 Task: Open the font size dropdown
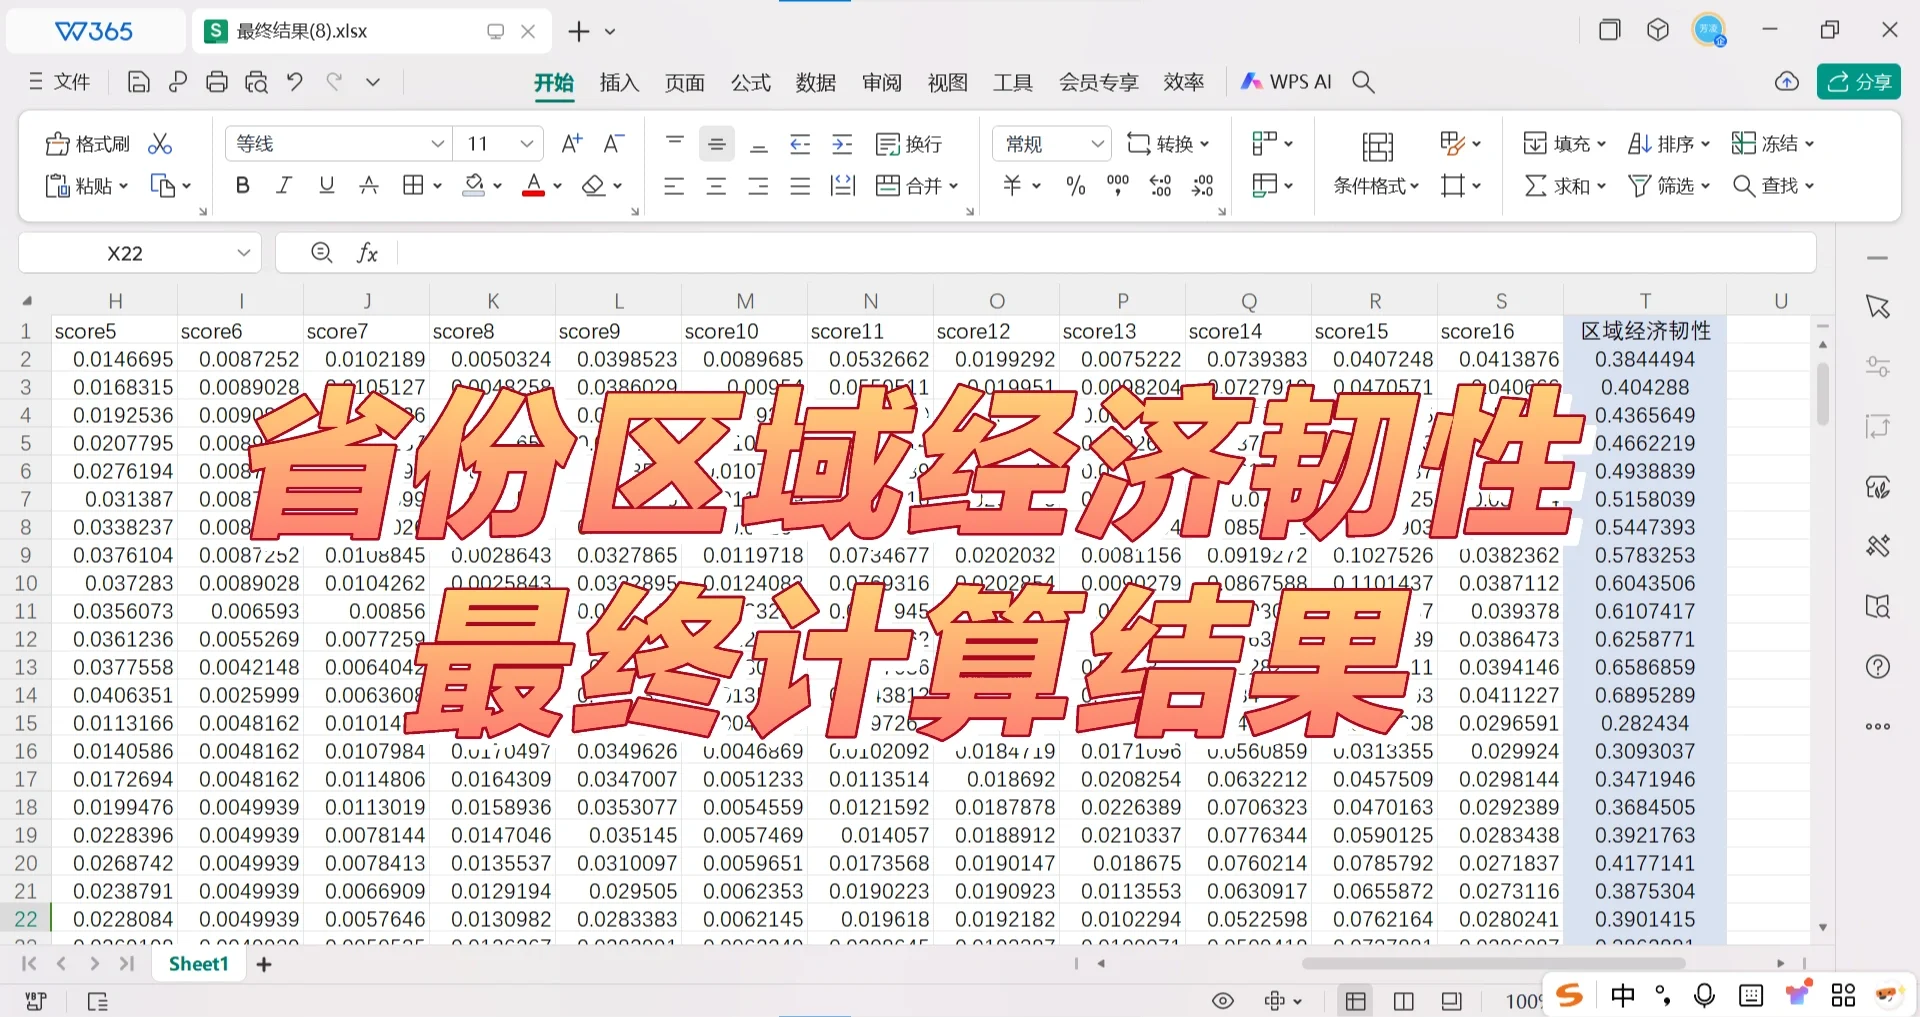(x=528, y=143)
